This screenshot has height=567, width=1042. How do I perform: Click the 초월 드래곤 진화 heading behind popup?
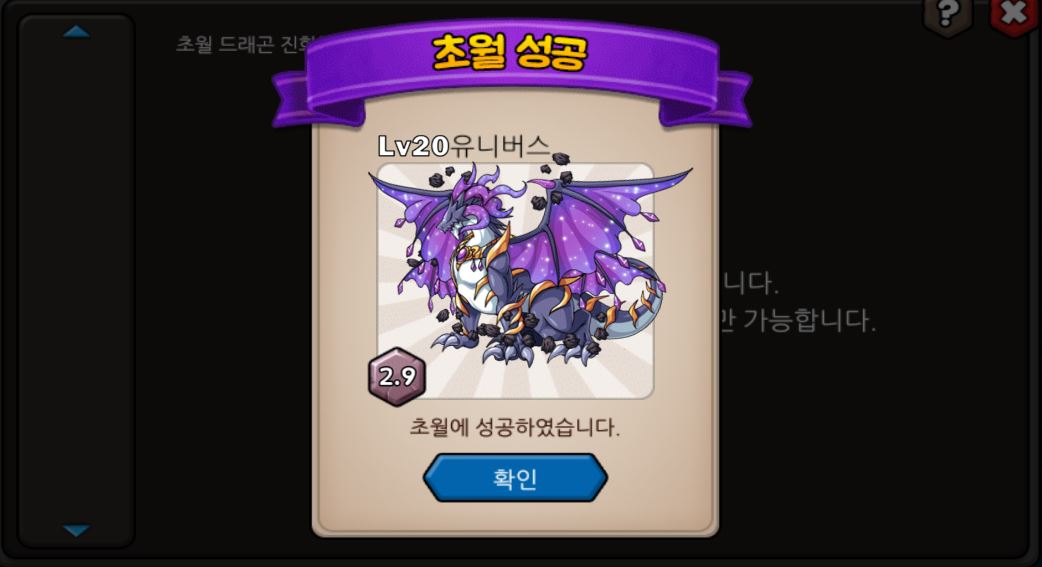pyautogui.click(x=243, y=44)
